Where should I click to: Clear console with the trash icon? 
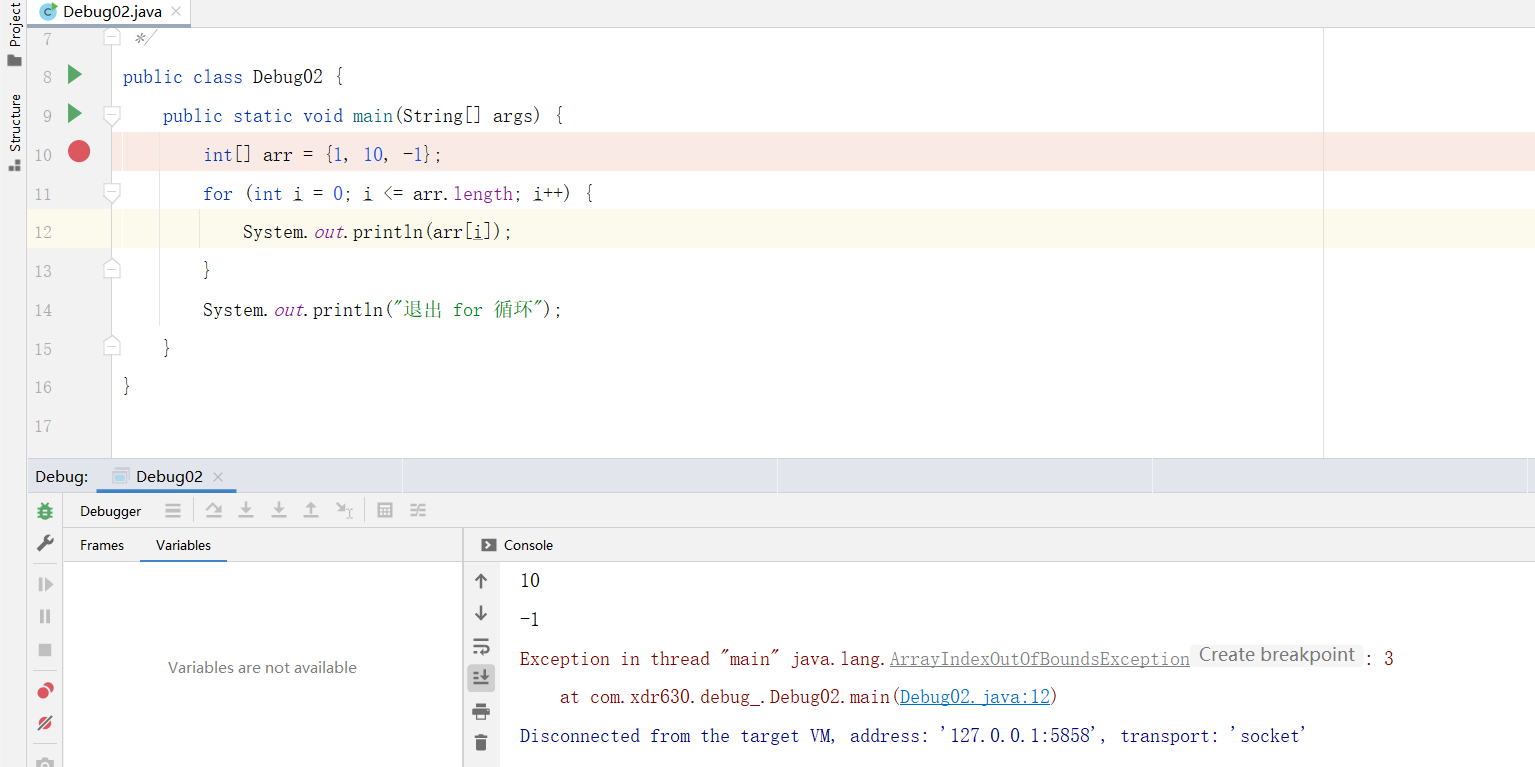[x=481, y=743]
